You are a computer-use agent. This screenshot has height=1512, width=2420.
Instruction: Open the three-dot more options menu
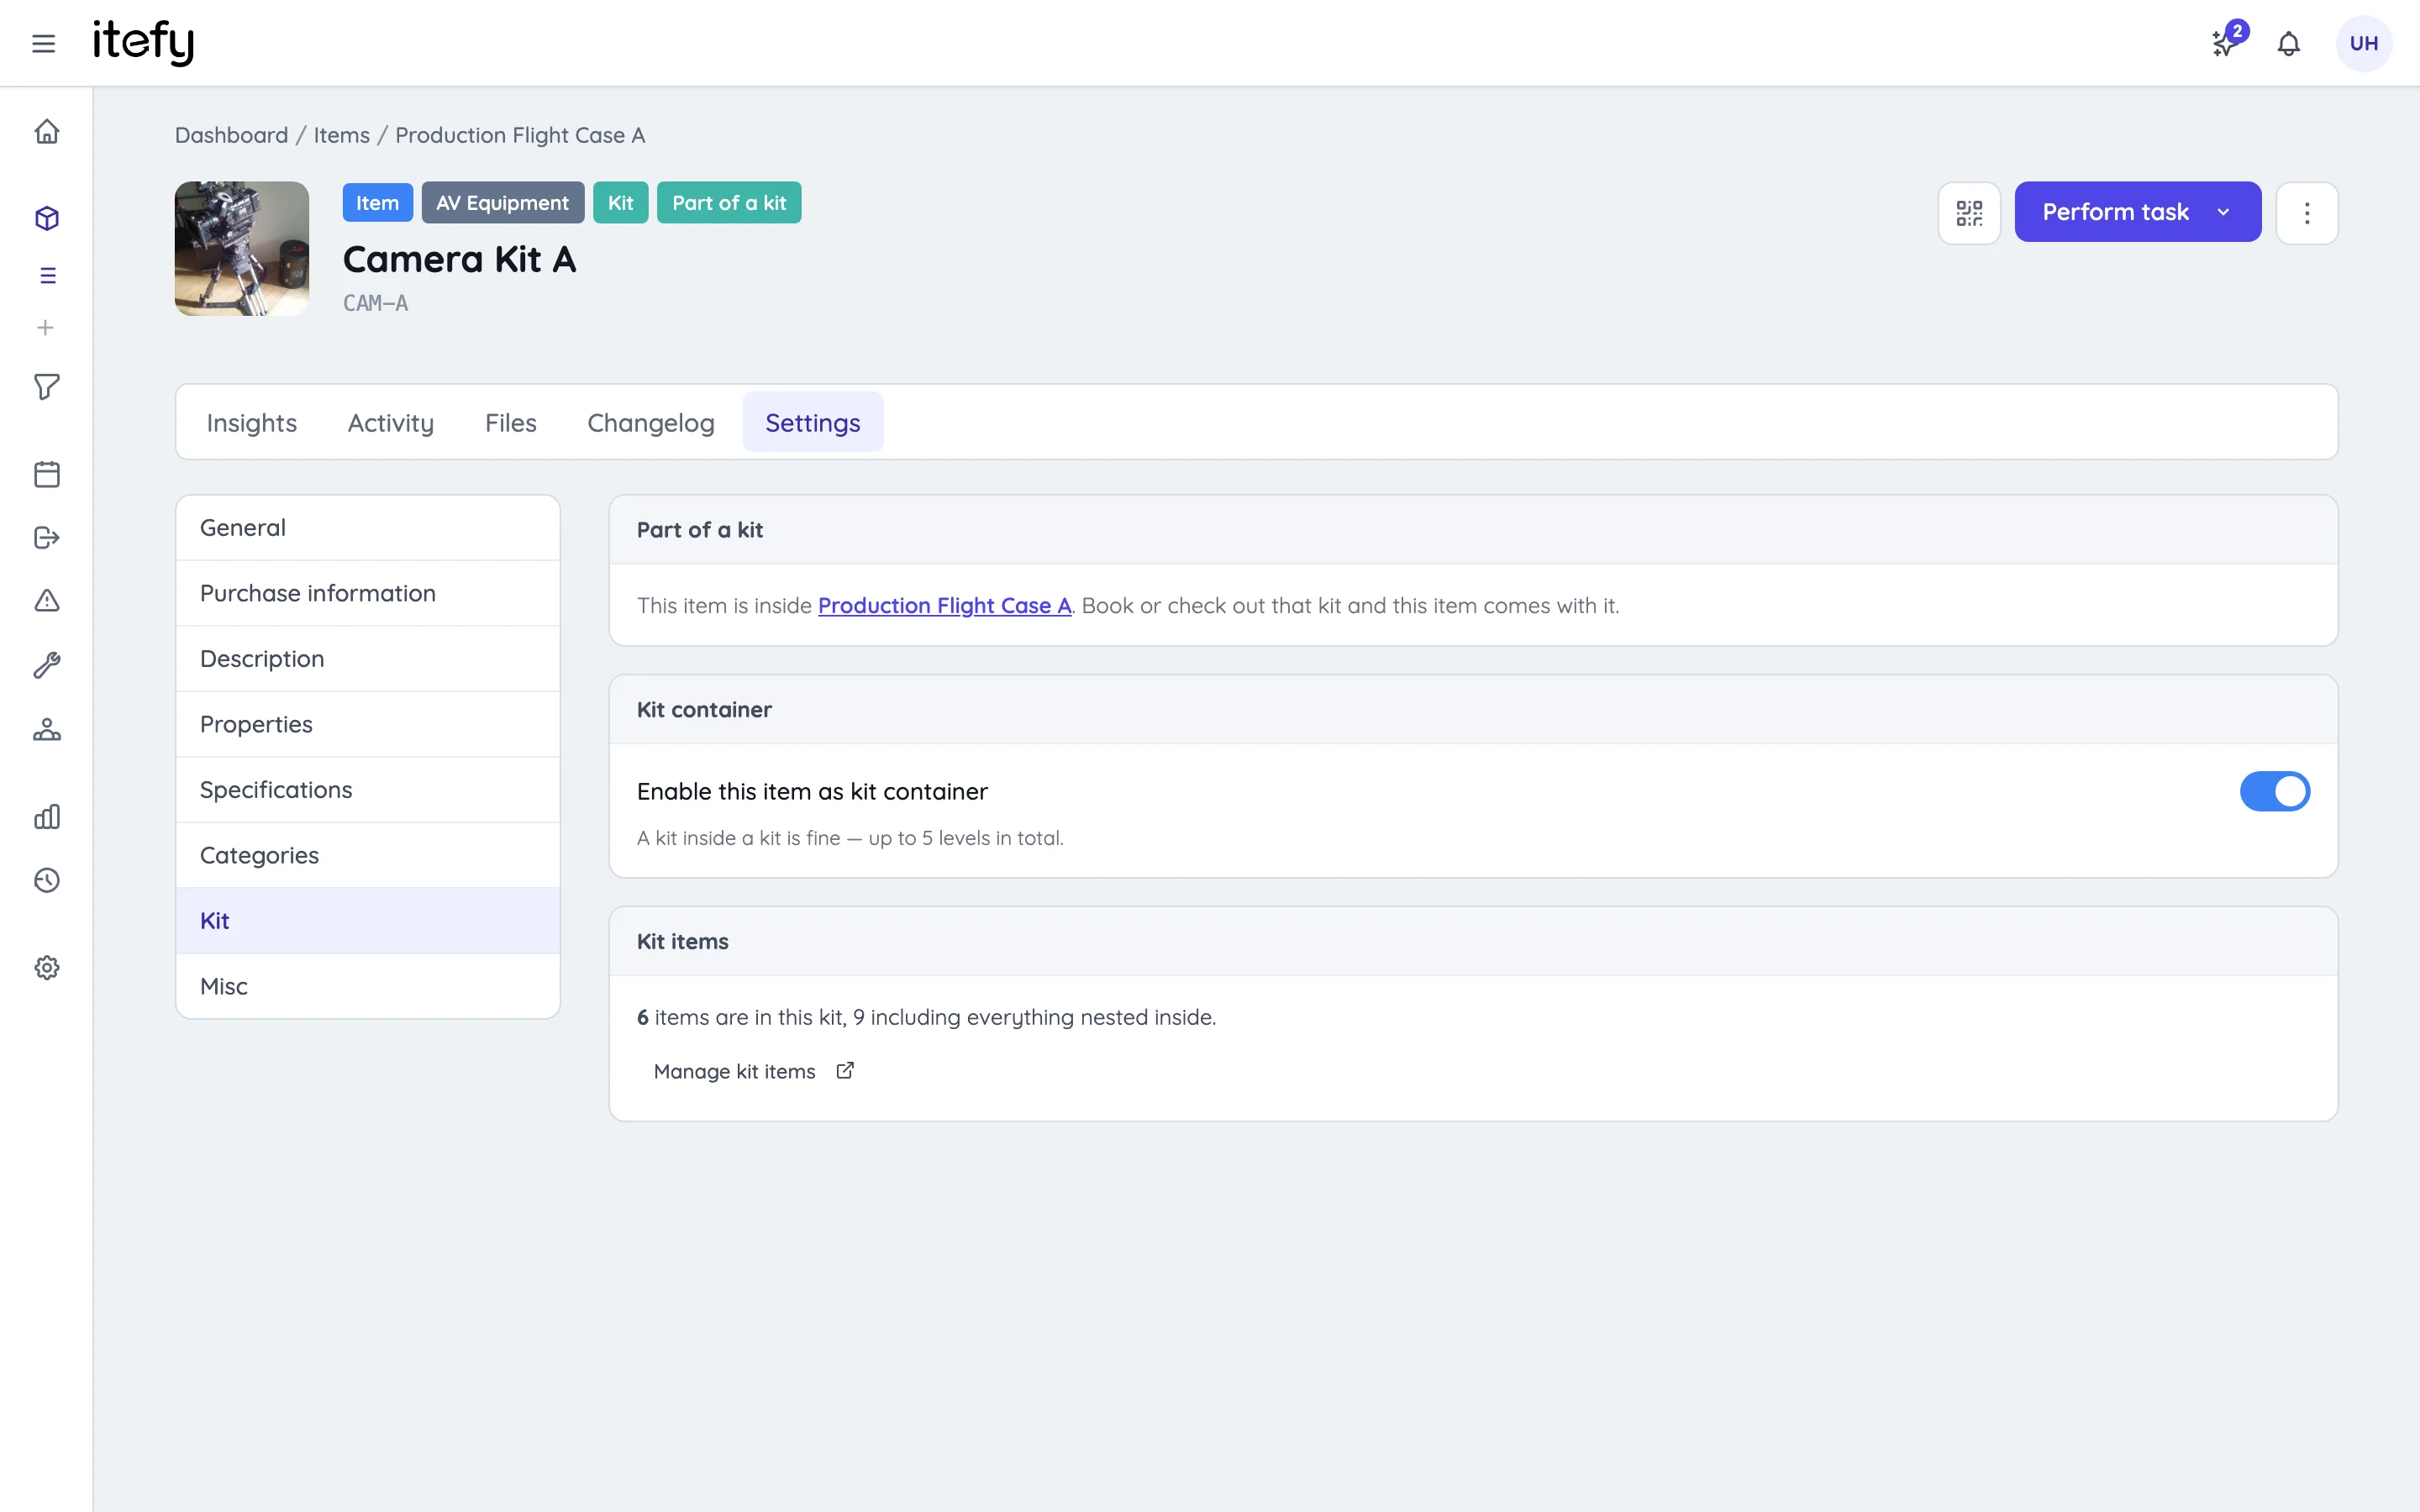(2306, 212)
